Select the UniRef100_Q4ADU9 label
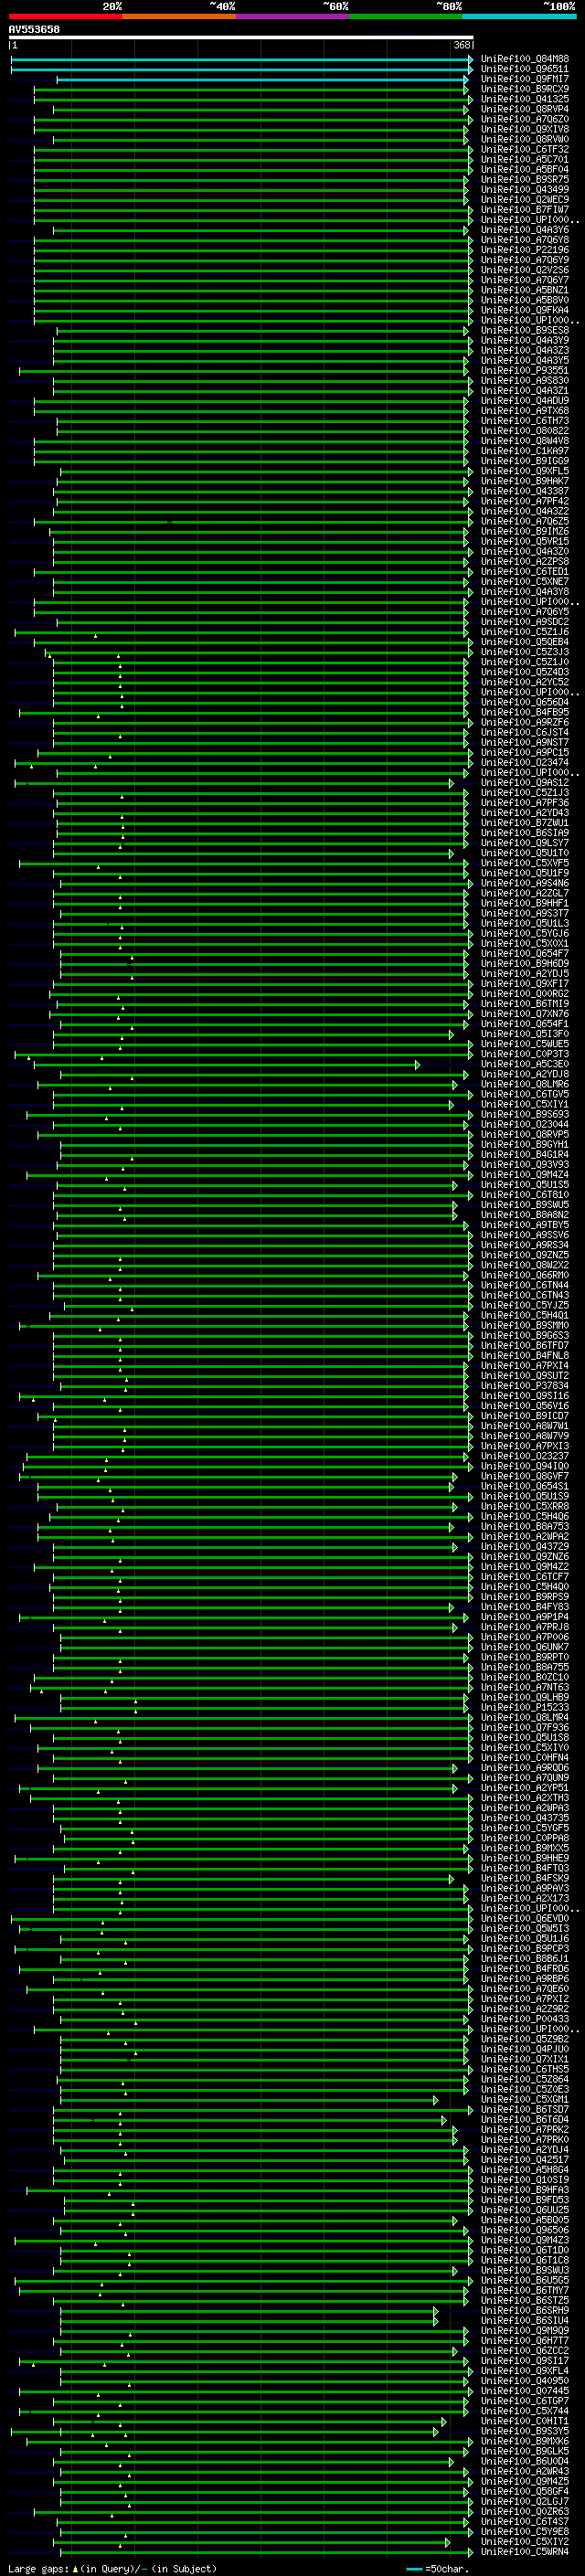 pyautogui.click(x=525, y=401)
